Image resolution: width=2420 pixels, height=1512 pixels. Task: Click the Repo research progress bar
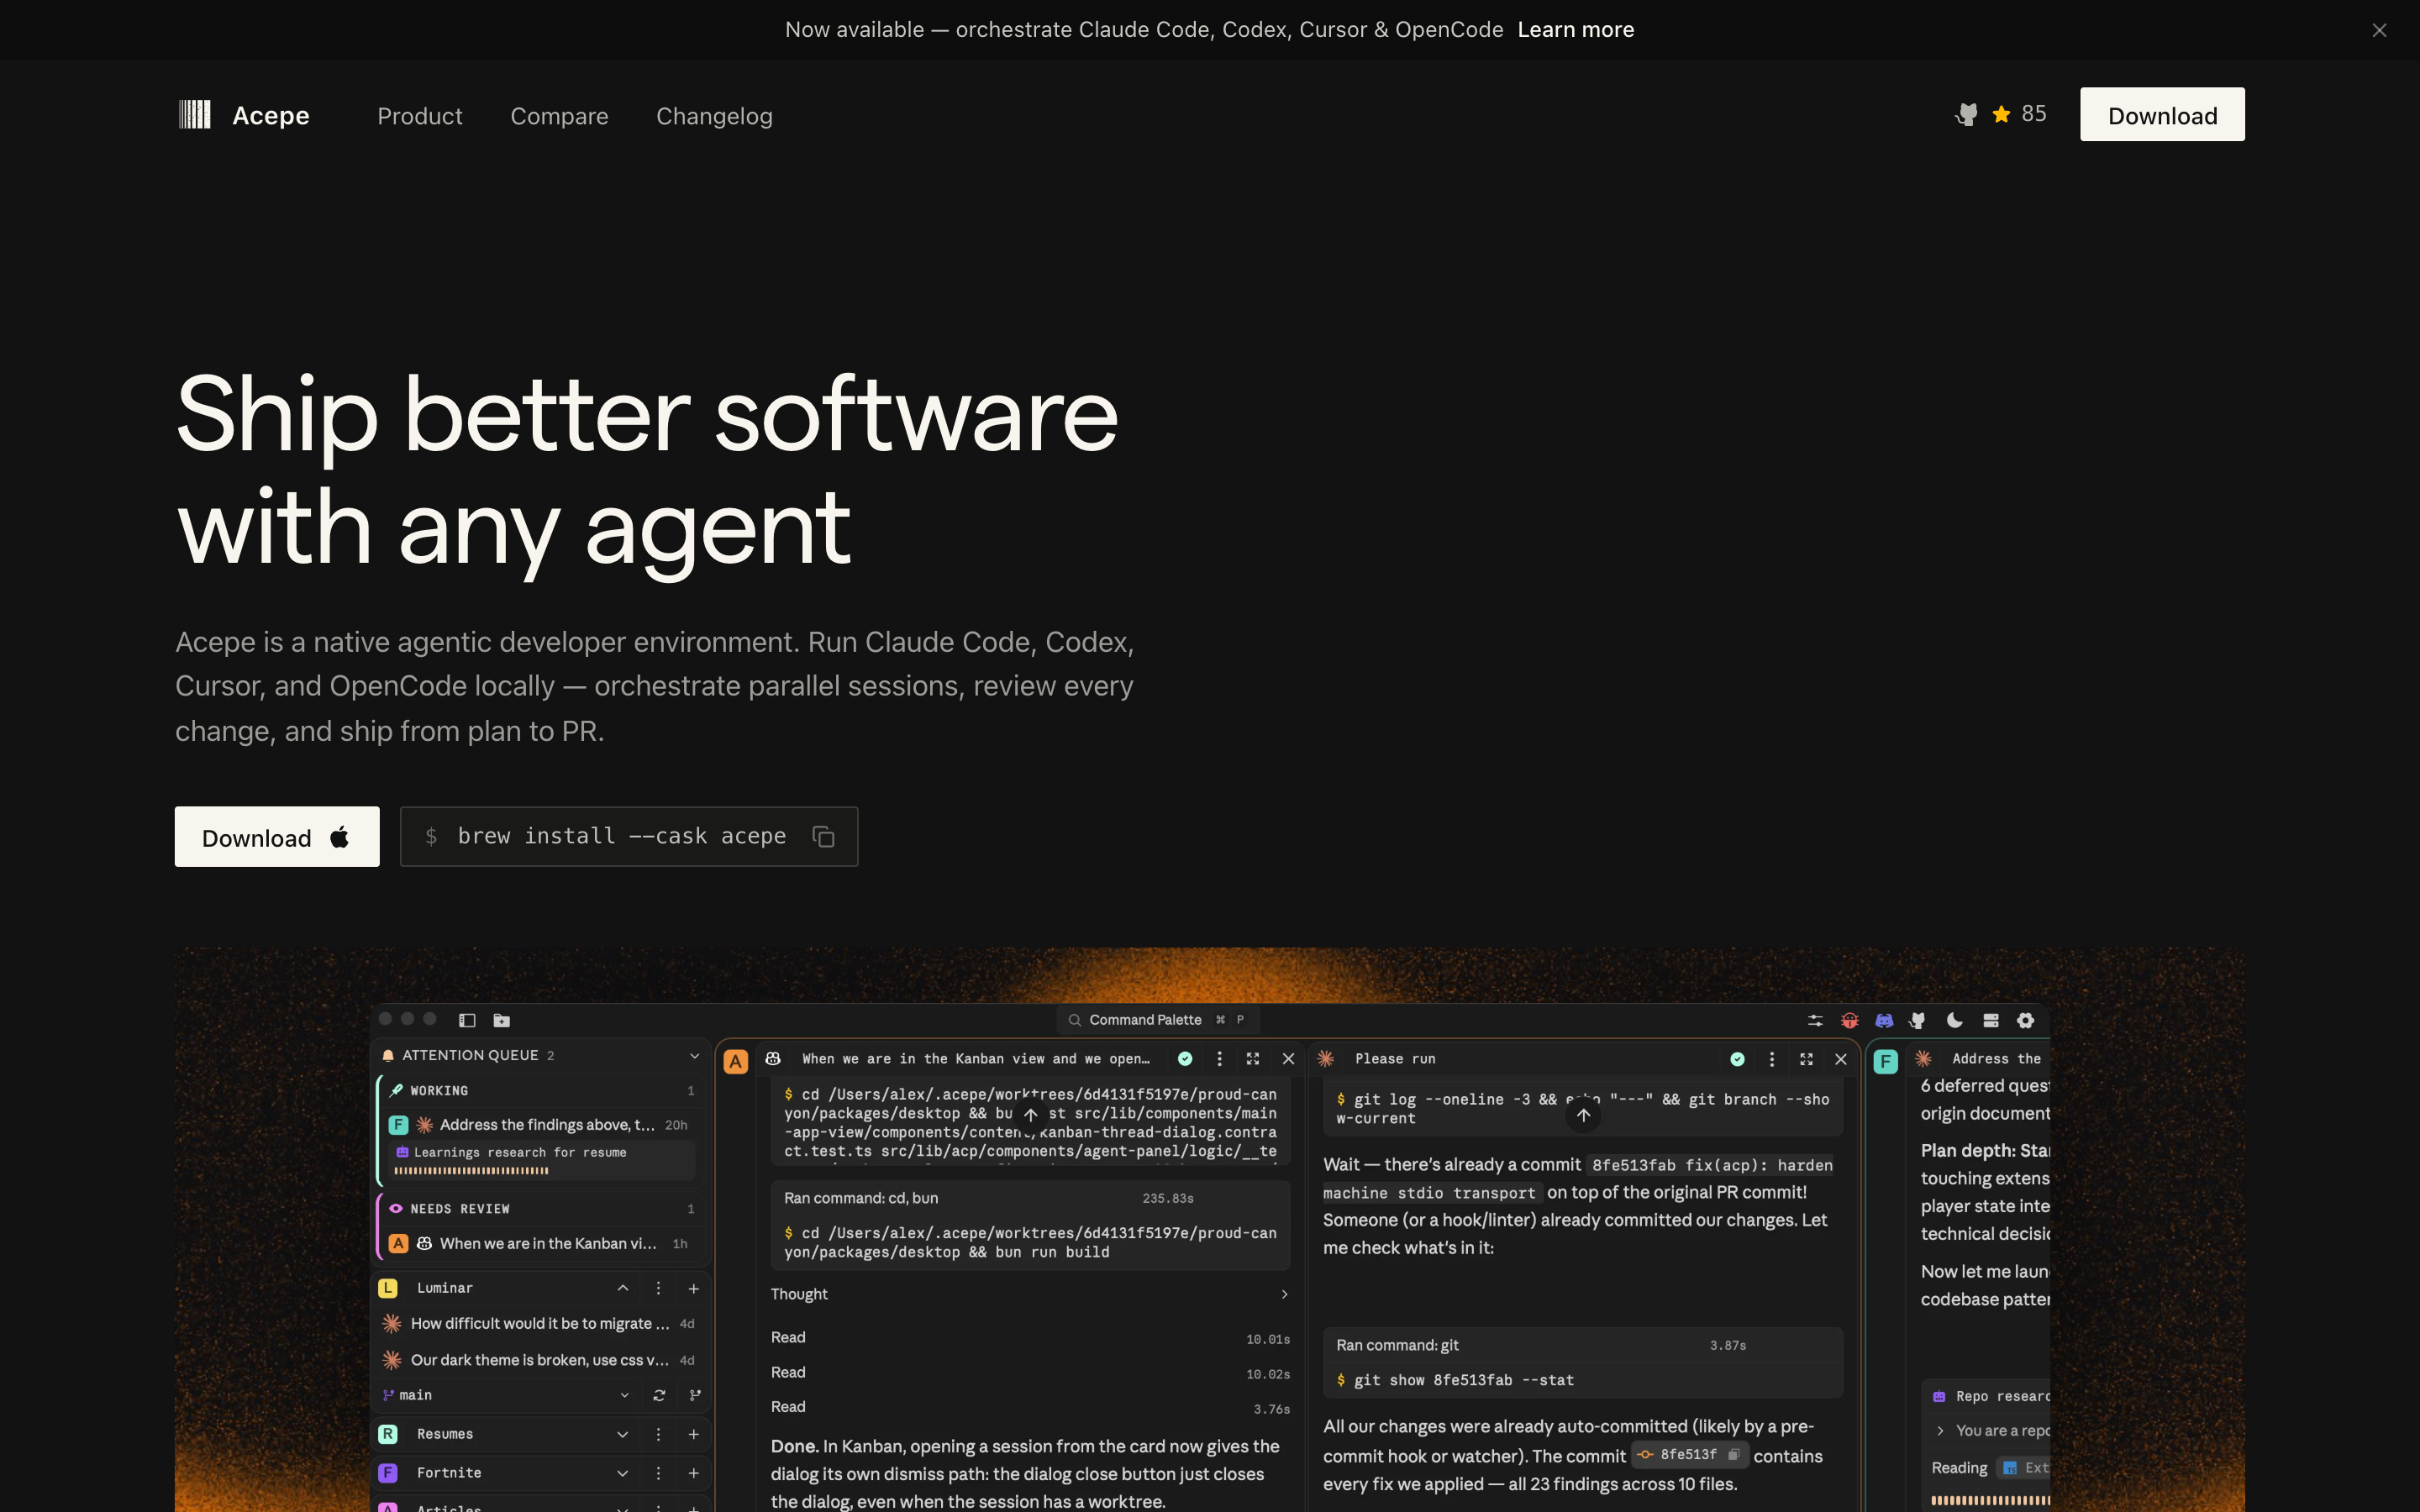coord(1990,1500)
